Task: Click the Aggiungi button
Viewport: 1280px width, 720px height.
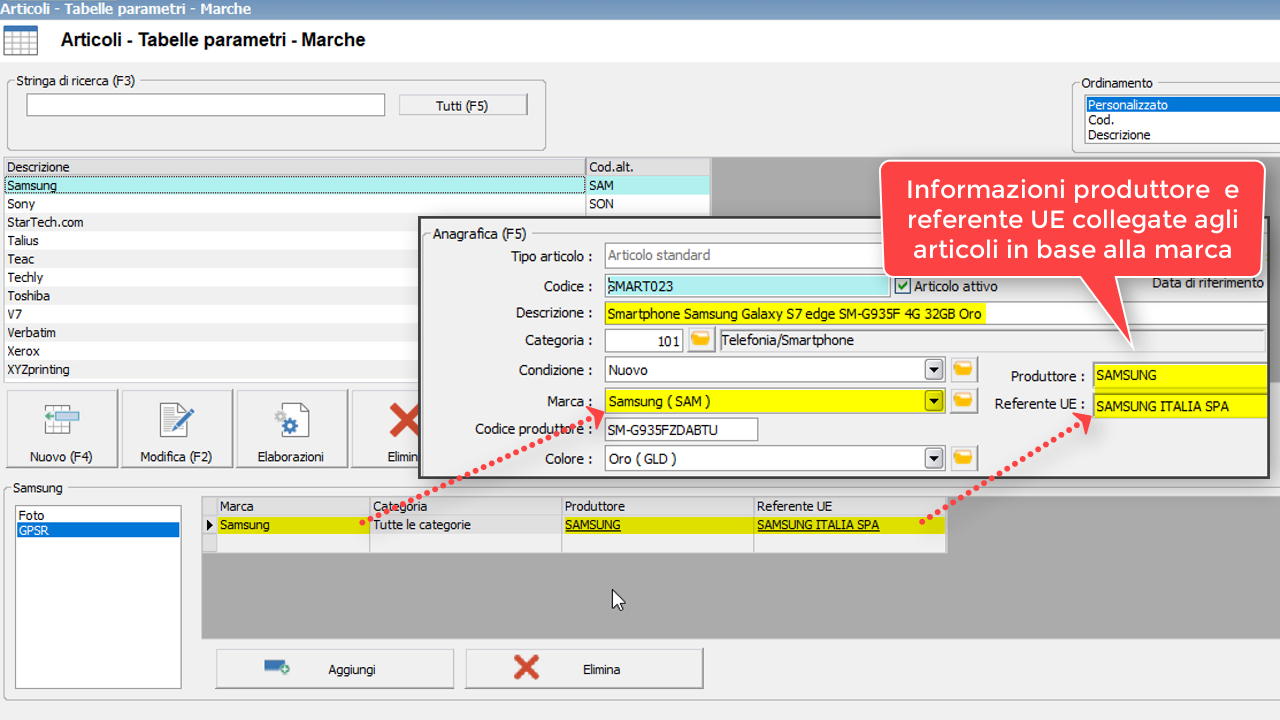Action: pyautogui.click(x=334, y=669)
